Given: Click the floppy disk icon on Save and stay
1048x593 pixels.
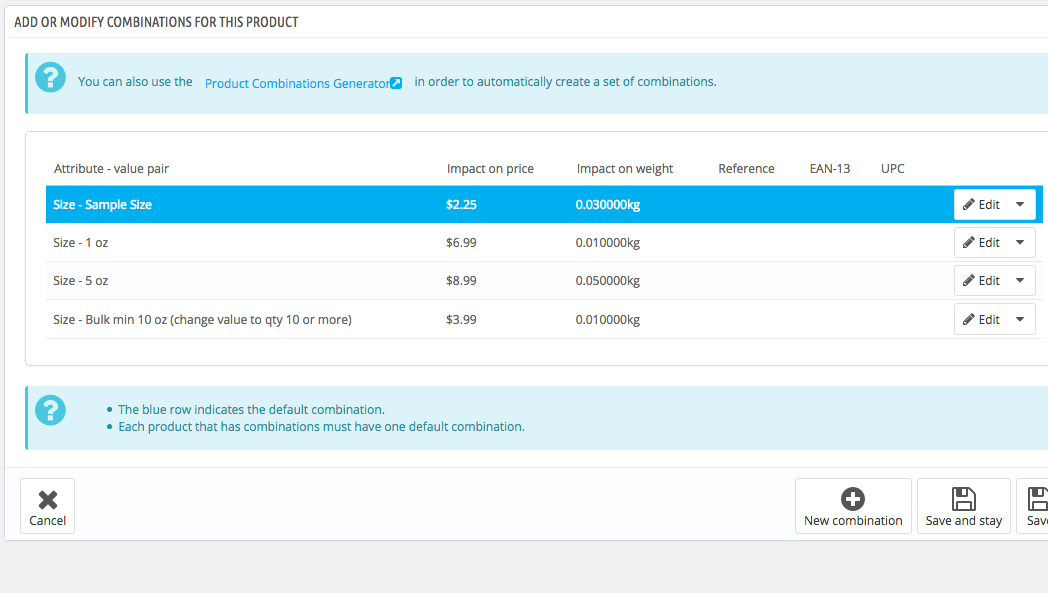Looking at the screenshot, I should click(x=963, y=499).
